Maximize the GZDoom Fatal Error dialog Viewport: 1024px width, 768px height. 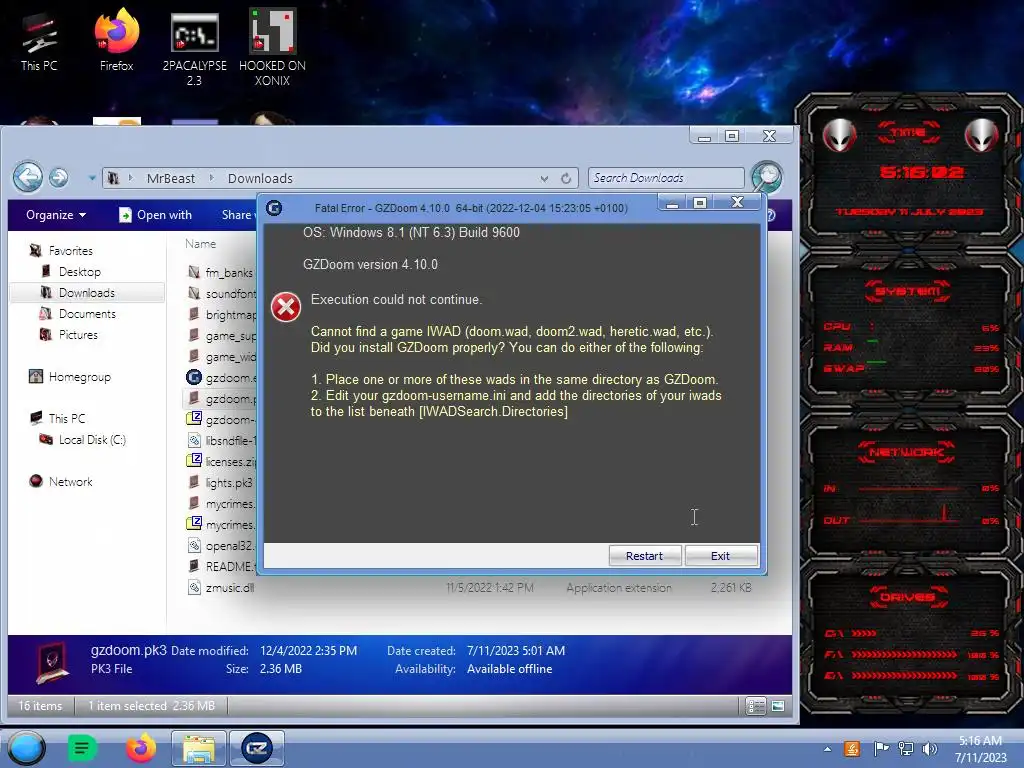(700, 202)
